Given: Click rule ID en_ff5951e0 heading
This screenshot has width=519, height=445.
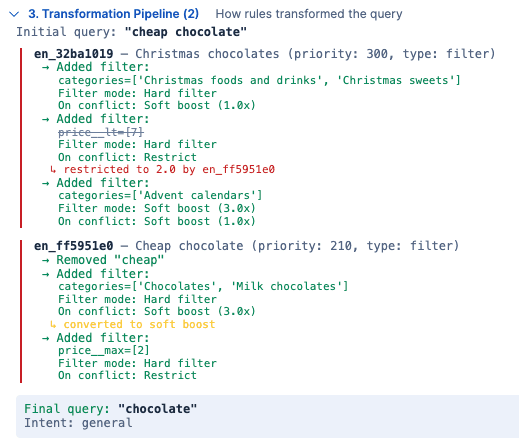Looking at the screenshot, I should coord(73,246).
